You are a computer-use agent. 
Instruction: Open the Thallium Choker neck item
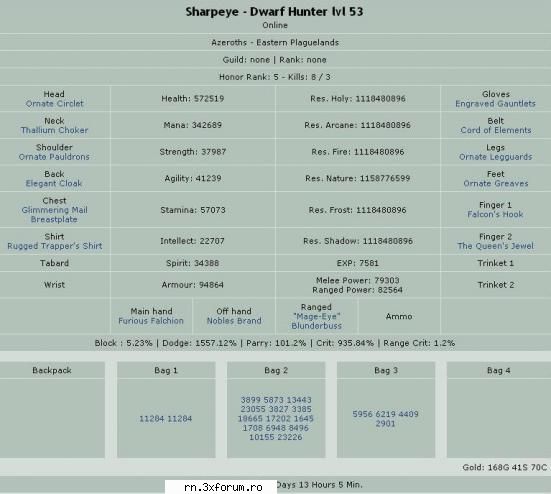[x=54, y=130]
